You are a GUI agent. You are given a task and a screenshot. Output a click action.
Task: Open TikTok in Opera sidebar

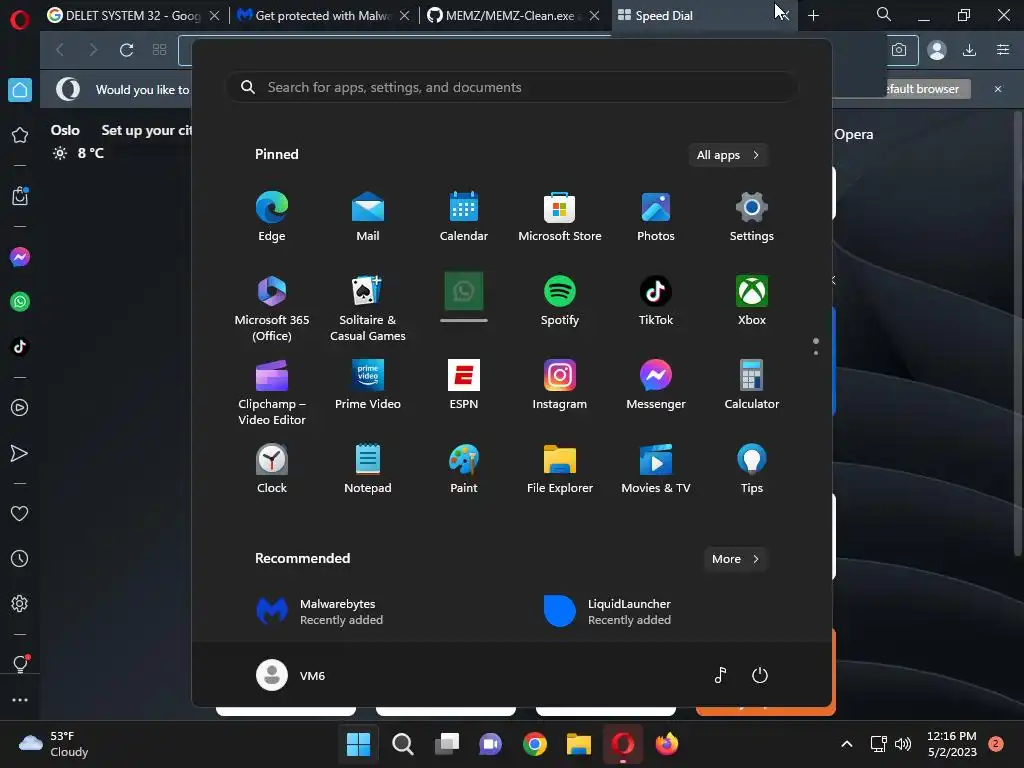pyautogui.click(x=20, y=346)
